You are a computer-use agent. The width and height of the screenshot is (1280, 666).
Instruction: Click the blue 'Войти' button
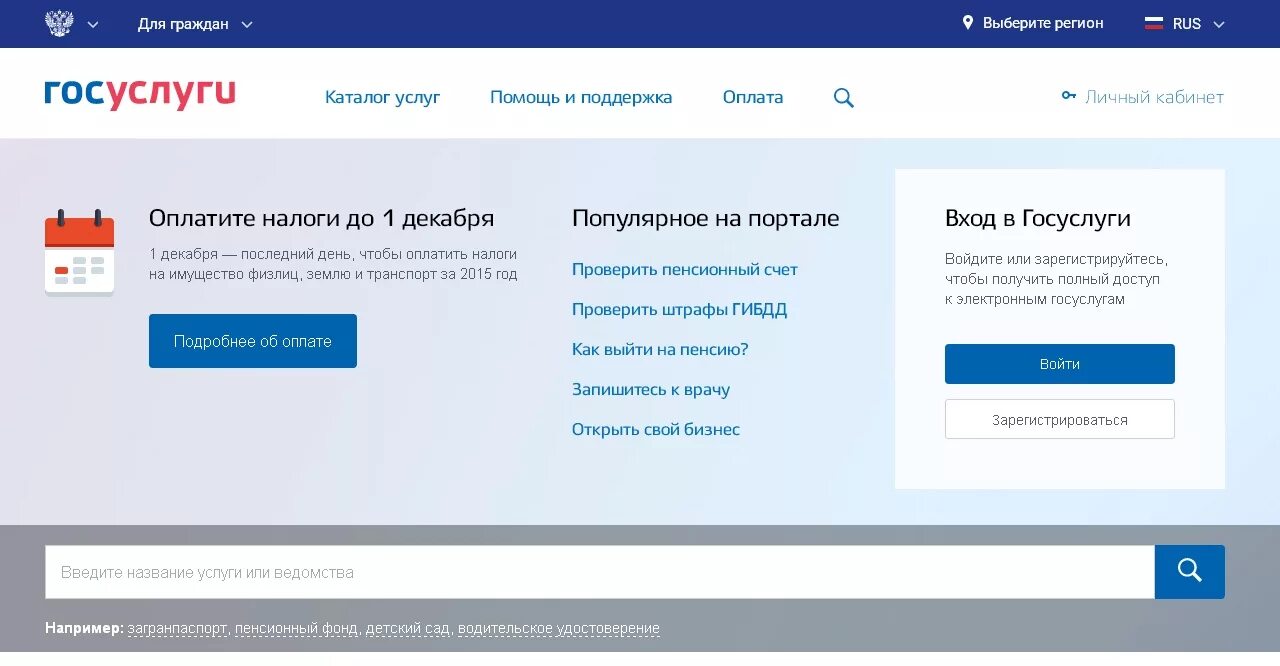pos(1060,364)
